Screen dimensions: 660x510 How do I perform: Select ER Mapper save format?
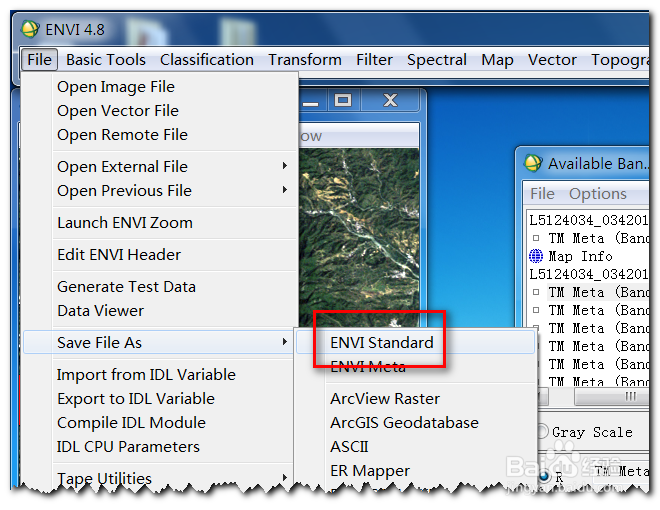[x=370, y=470]
